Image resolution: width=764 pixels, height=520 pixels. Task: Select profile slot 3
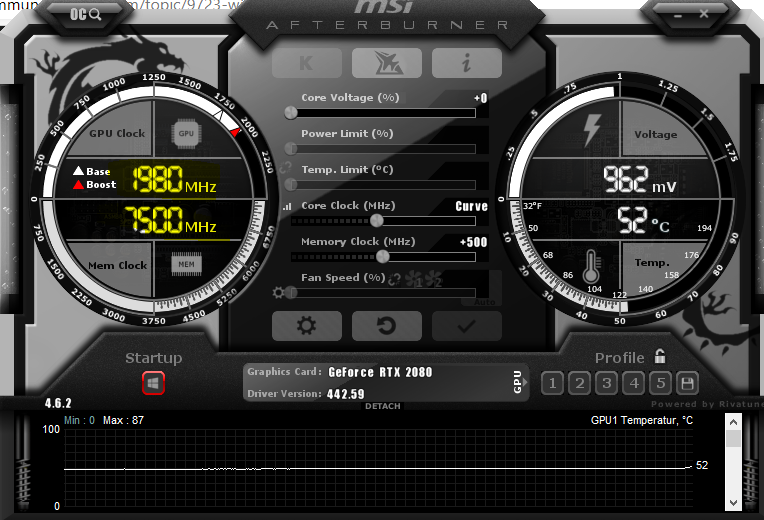point(607,383)
